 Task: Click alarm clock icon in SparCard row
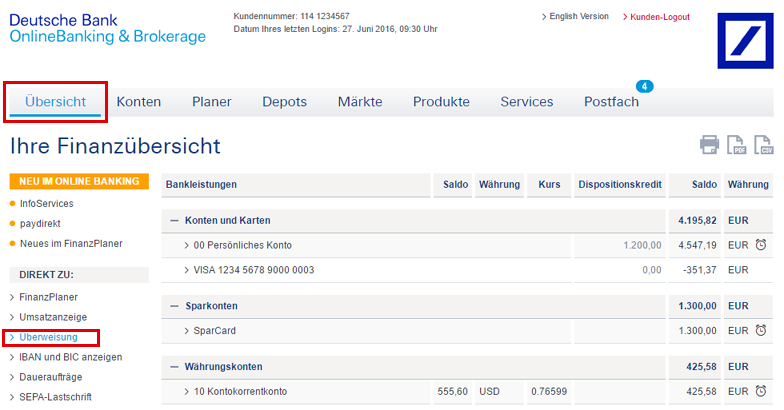(x=761, y=331)
